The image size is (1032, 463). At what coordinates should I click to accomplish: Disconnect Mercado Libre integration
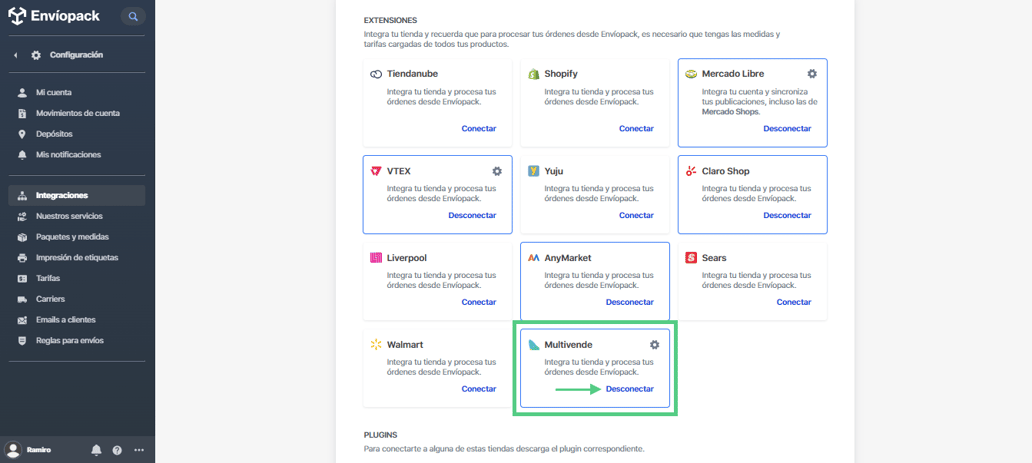pyautogui.click(x=787, y=128)
